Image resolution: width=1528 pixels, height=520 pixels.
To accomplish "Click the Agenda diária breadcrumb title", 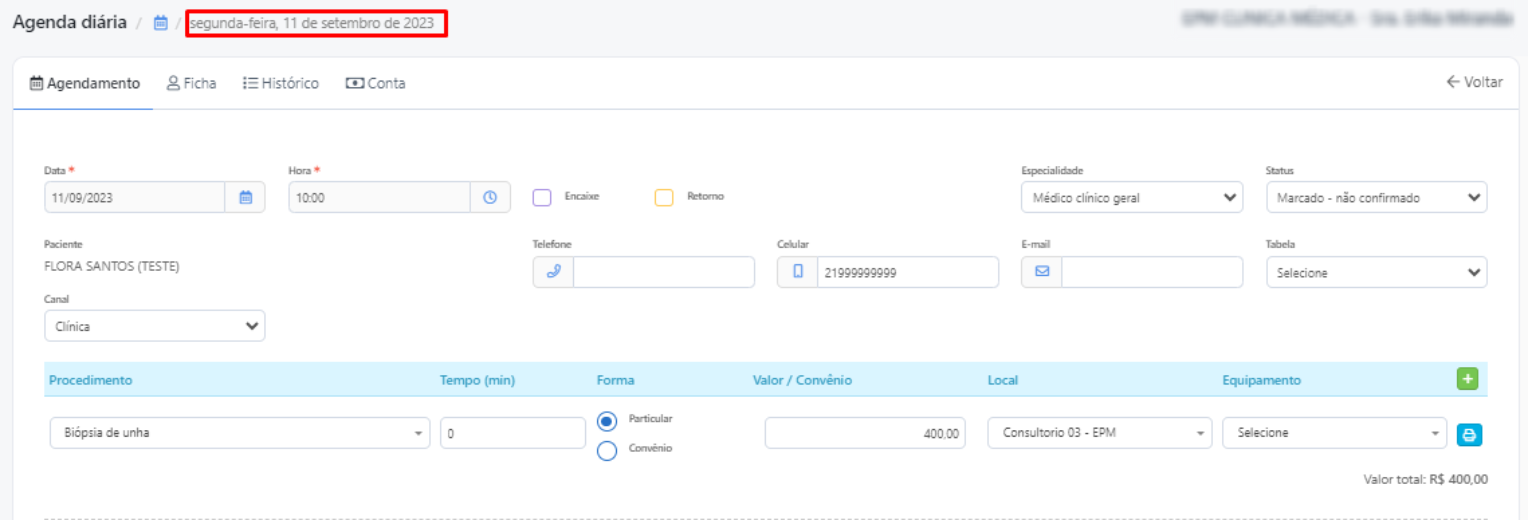I will pos(70,22).
